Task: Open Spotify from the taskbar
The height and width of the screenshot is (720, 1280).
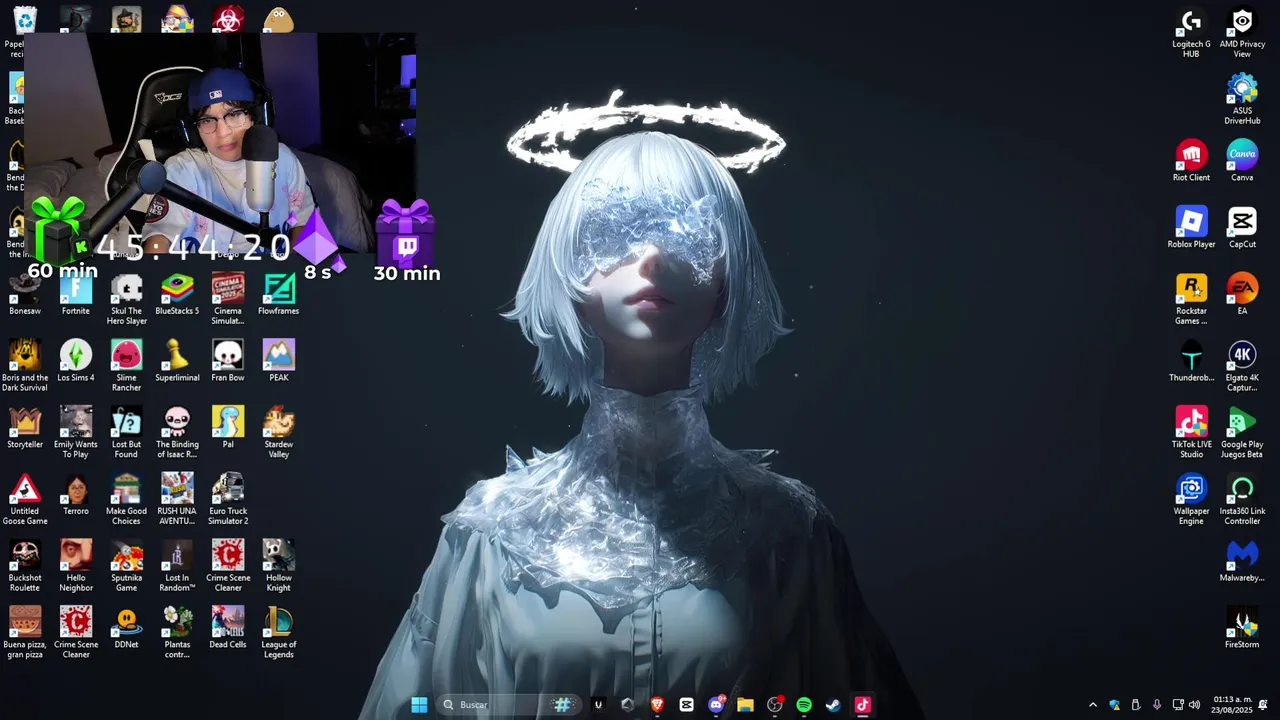Action: (x=804, y=705)
